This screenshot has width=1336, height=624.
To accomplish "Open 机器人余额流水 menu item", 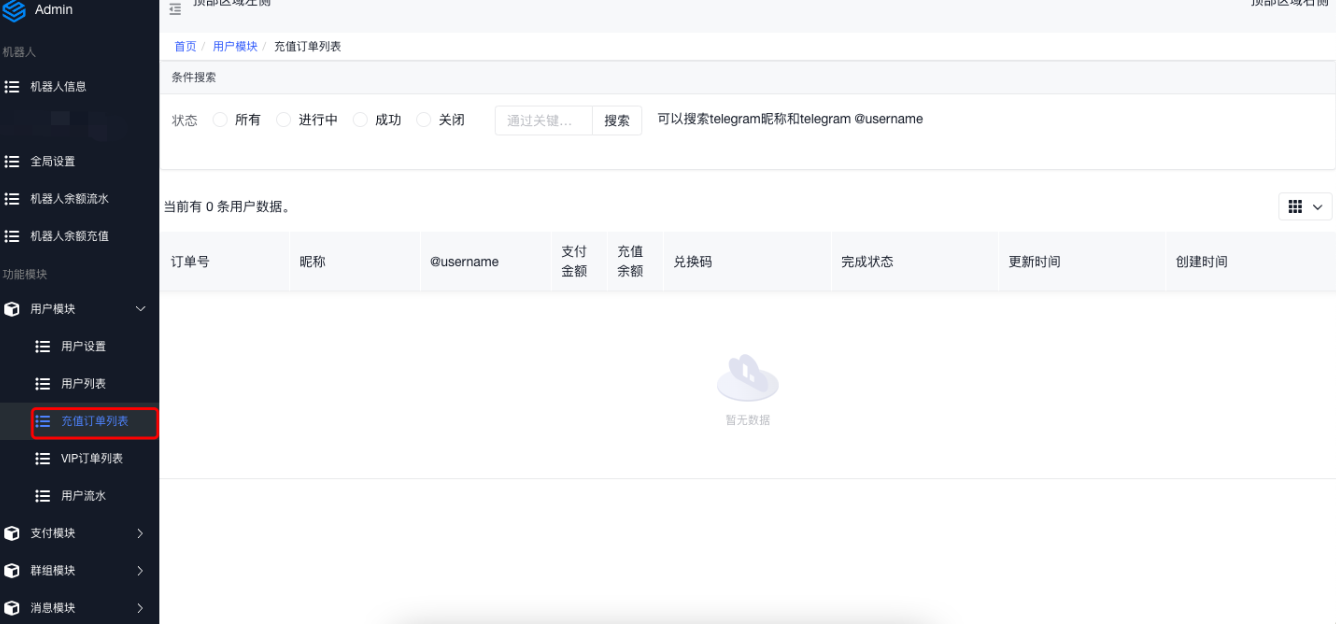I will [x=69, y=199].
